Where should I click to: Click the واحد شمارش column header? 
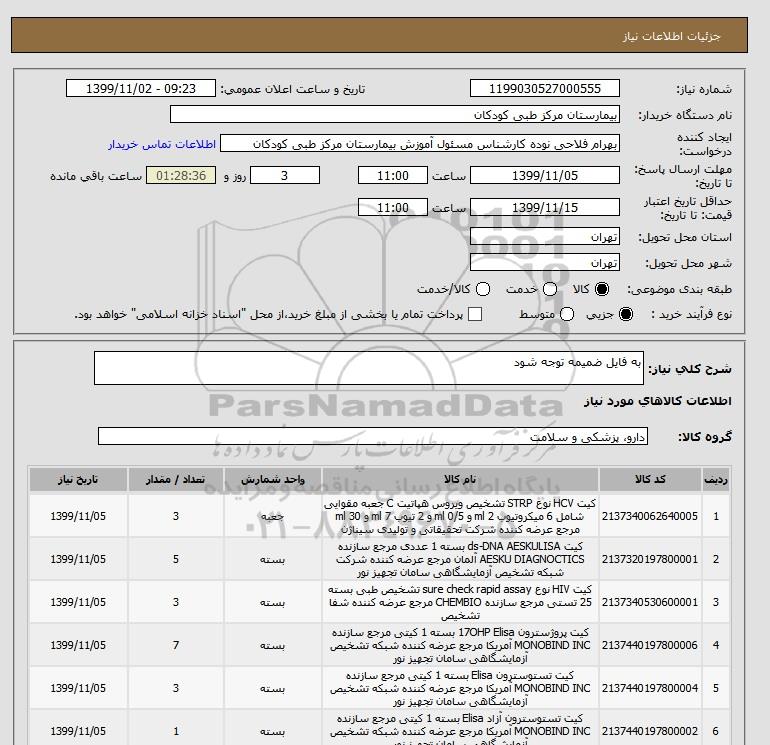(273, 480)
